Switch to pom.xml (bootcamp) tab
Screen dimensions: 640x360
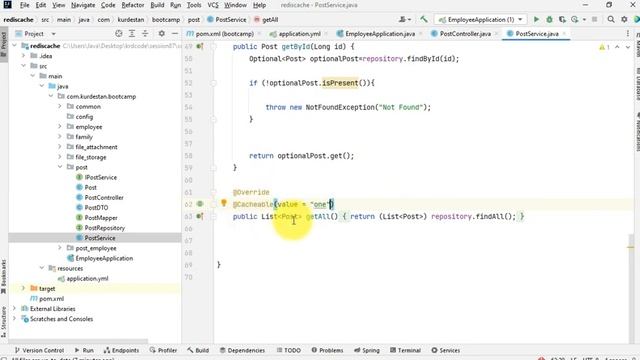tap(224, 34)
